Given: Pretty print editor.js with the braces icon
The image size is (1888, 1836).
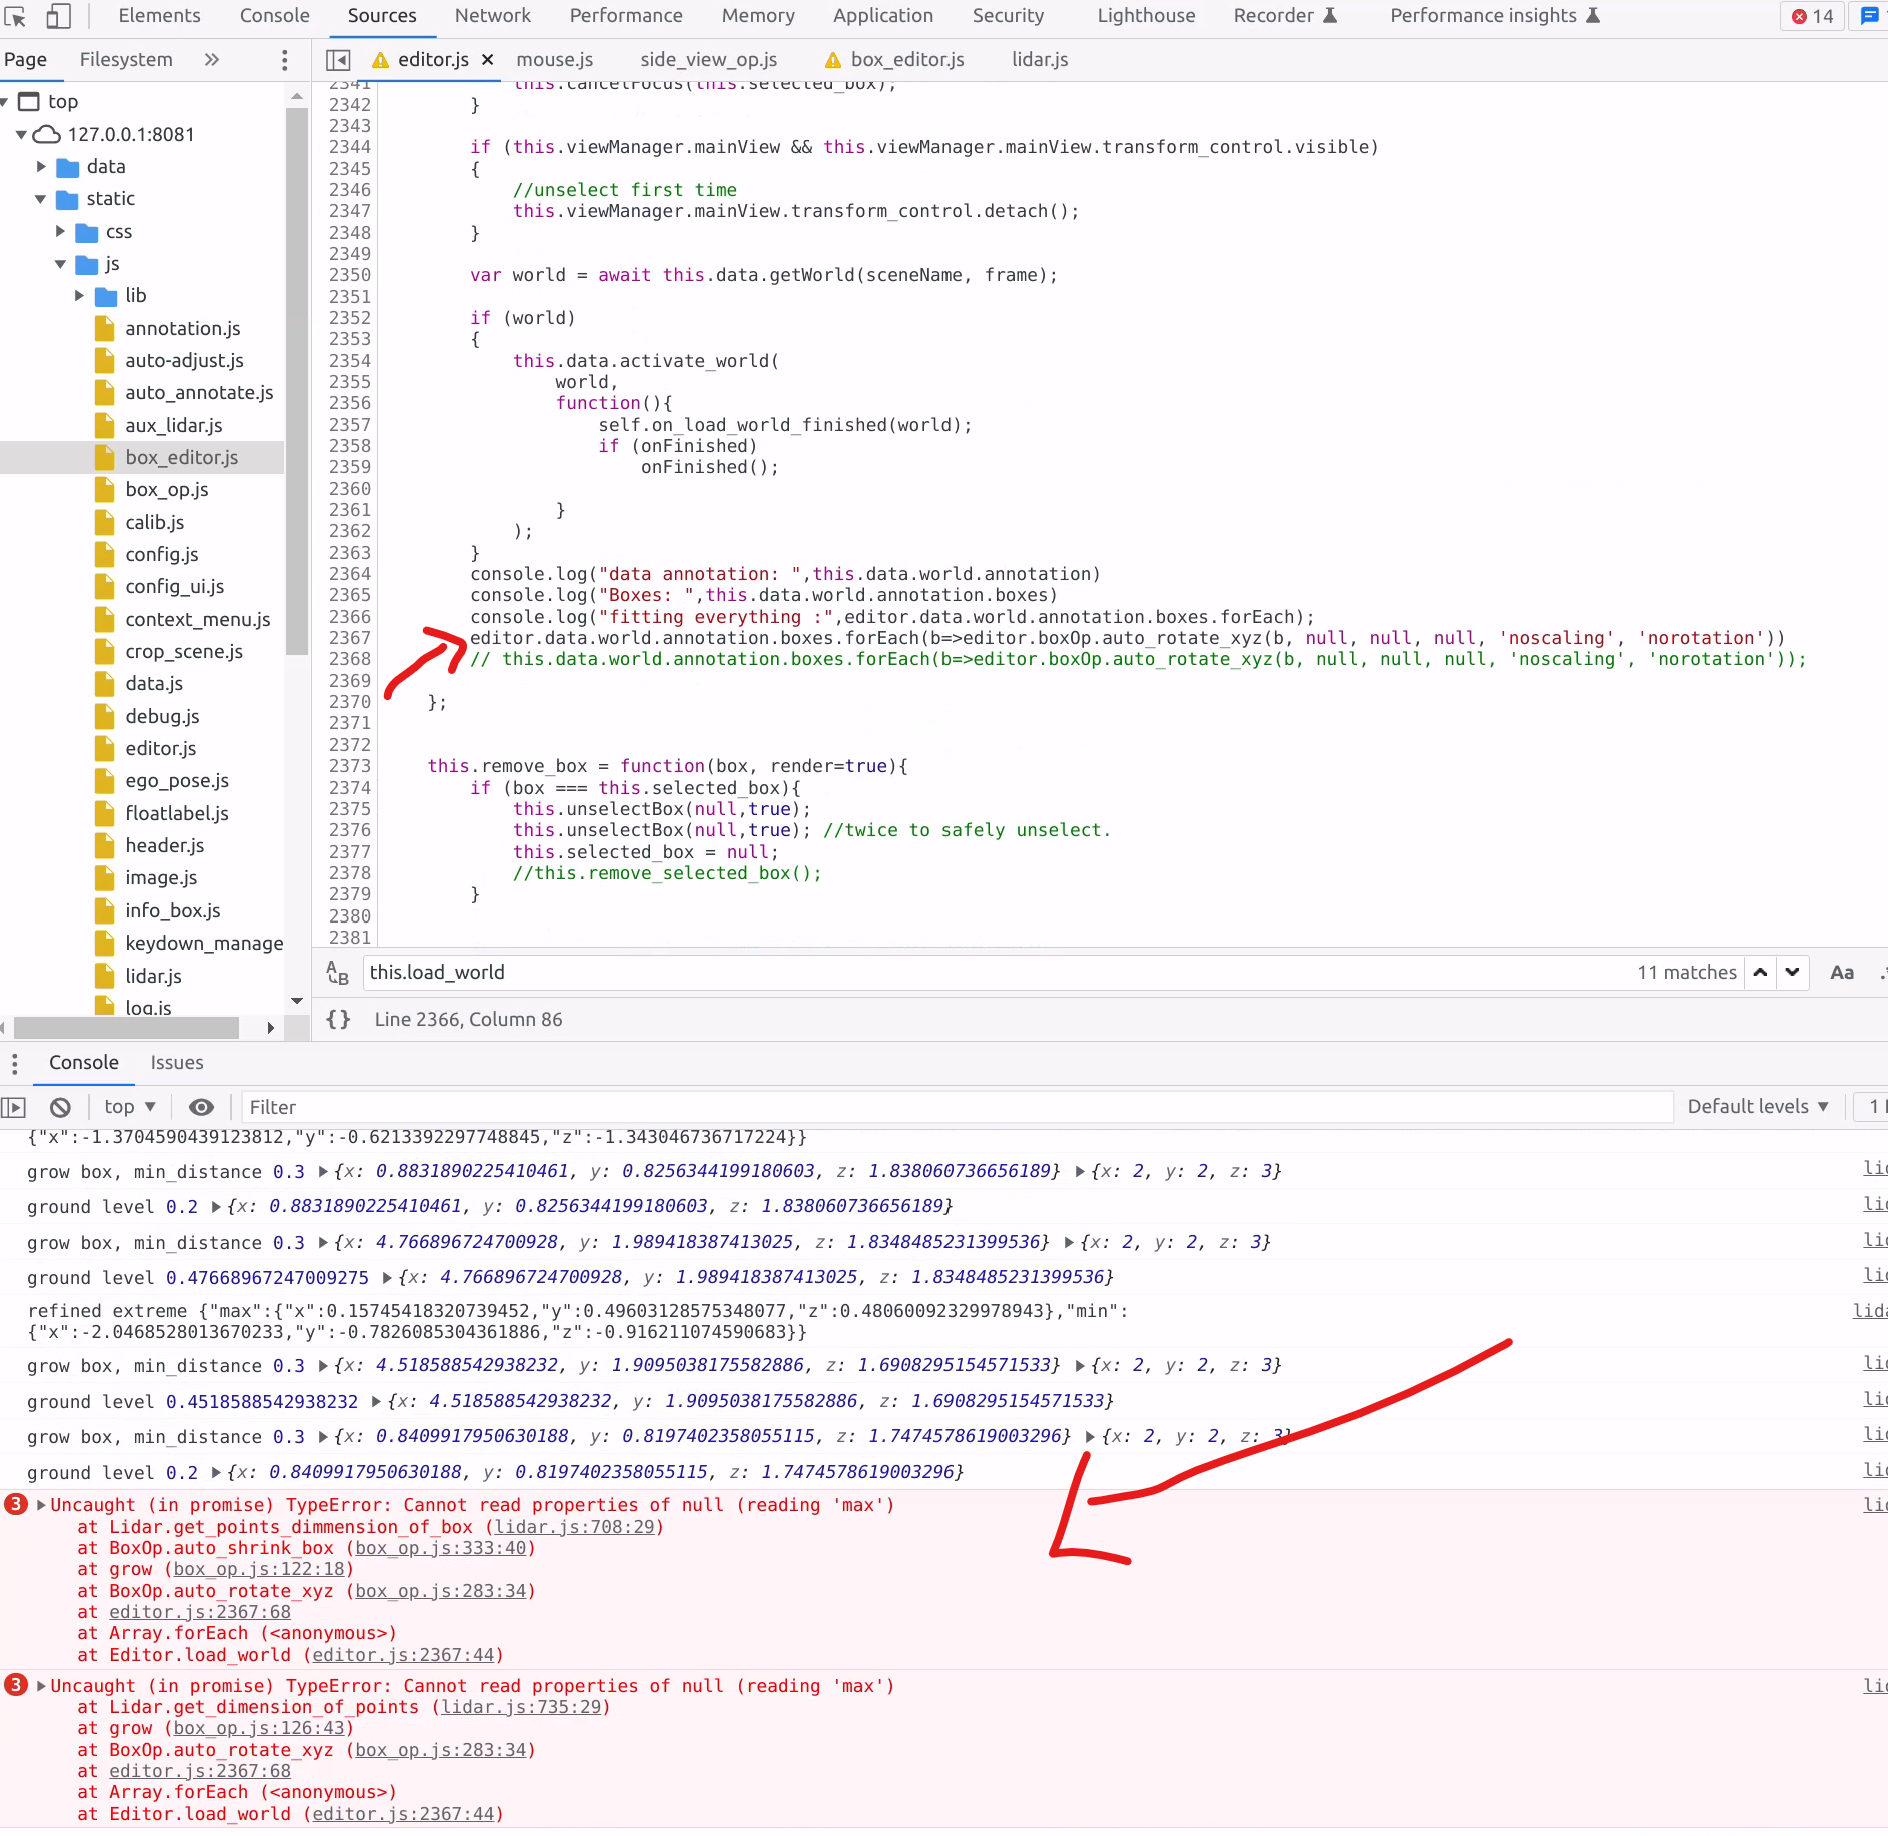Looking at the screenshot, I should point(337,1019).
